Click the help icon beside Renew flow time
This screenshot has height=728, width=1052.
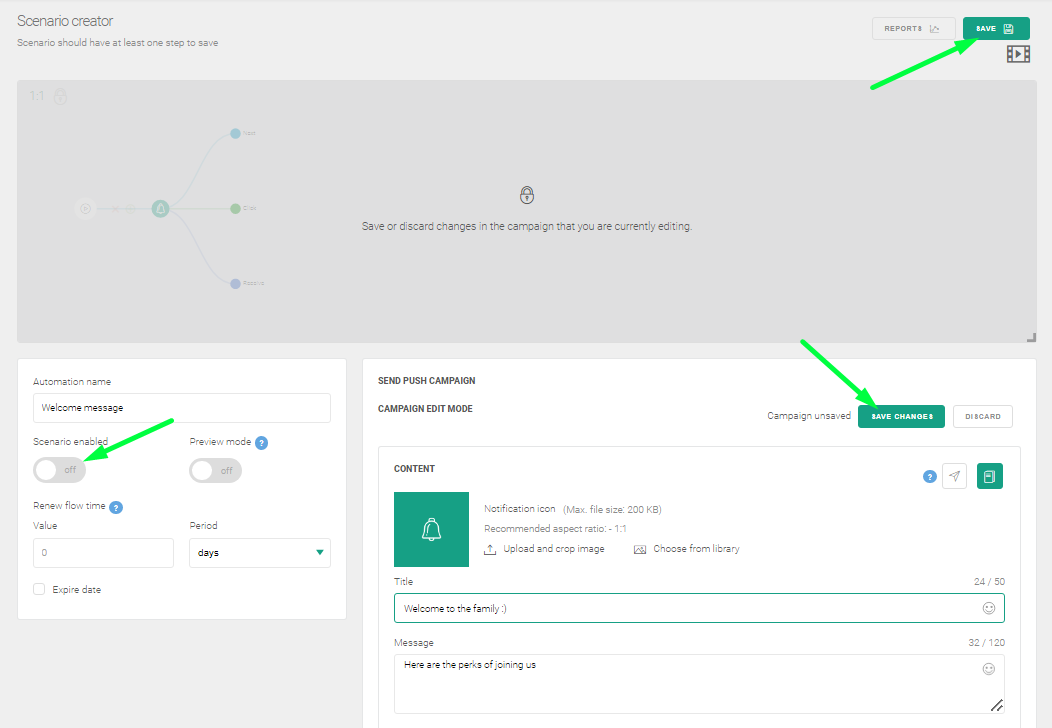tap(116, 507)
